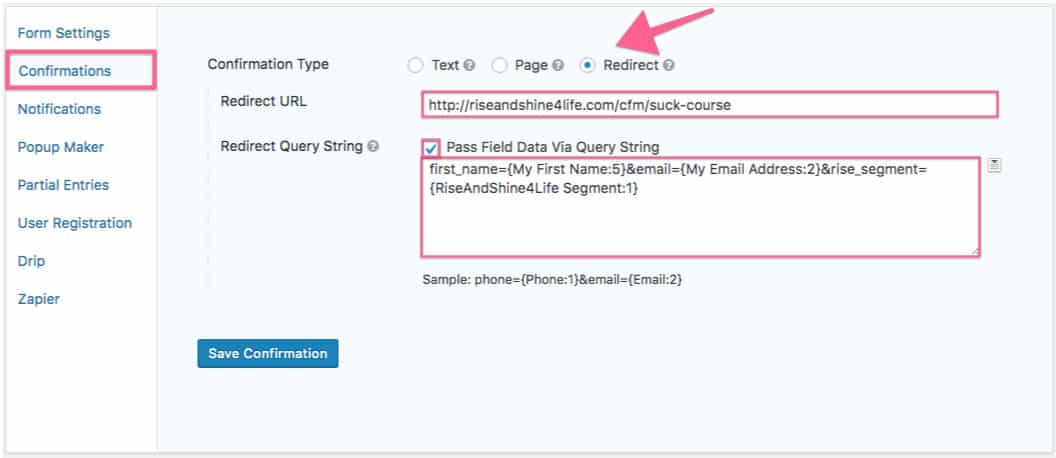This screenshot has width=1056, height=458.
Task: Open the Zapier settings page
Action: [37, 299]
